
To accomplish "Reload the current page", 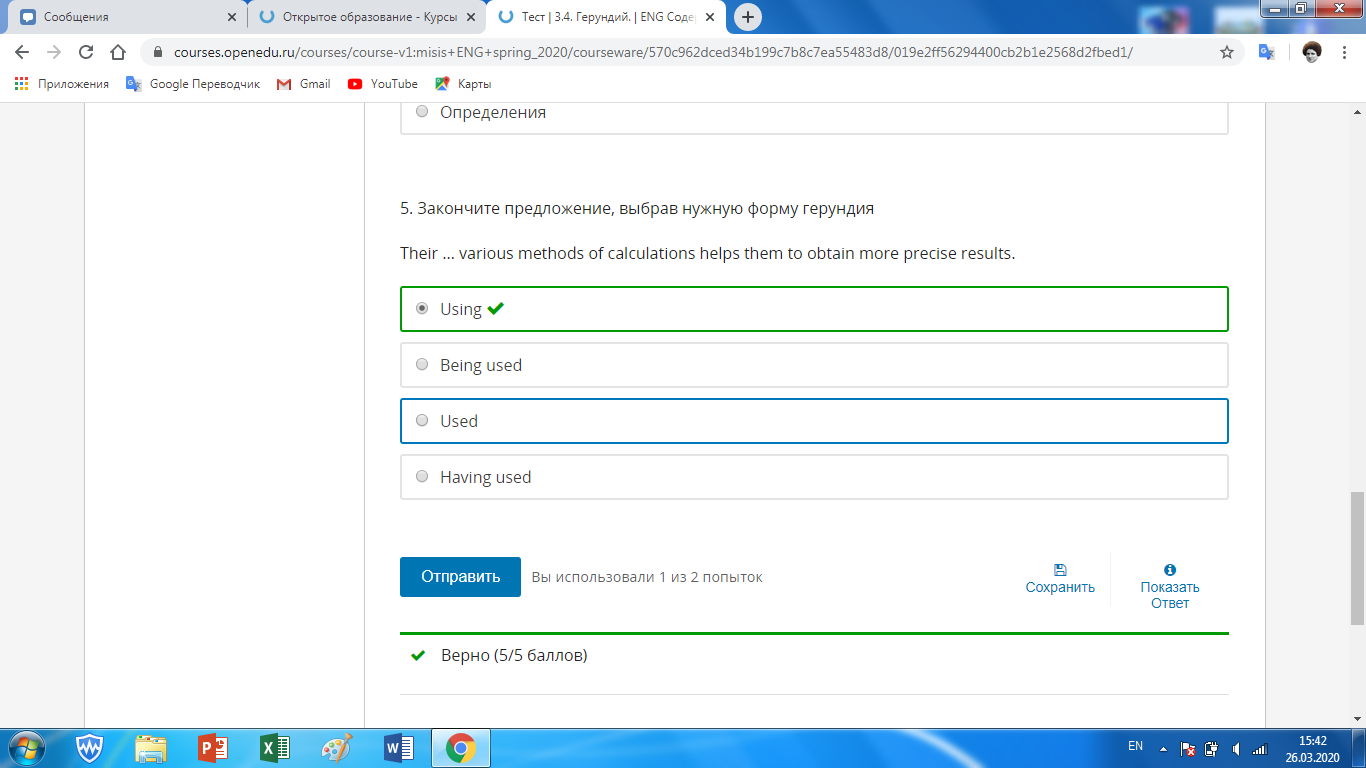I will [x=86, y=52].
